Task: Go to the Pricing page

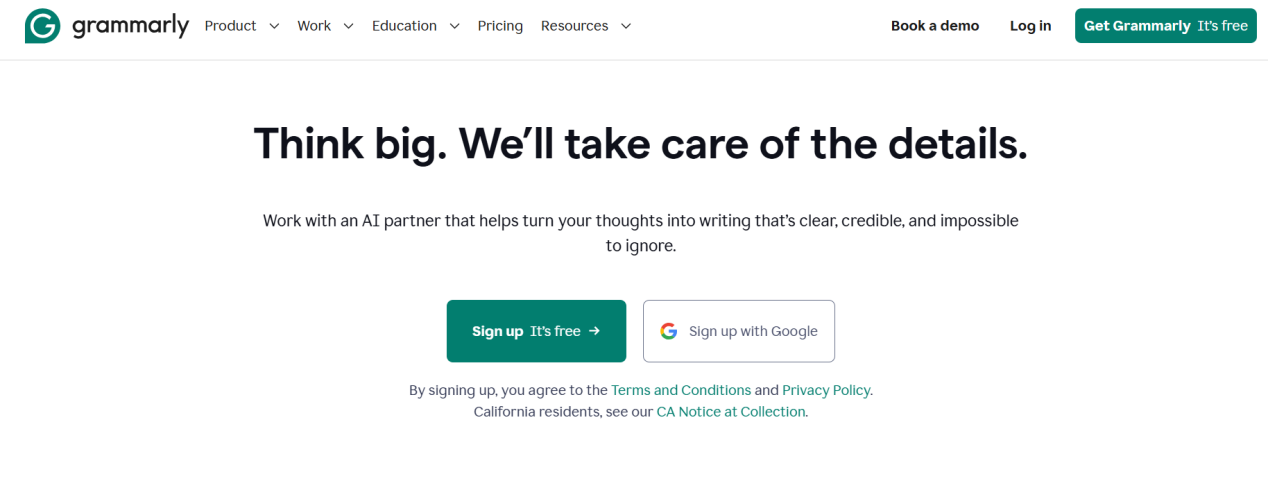Action: coord(500,26)
